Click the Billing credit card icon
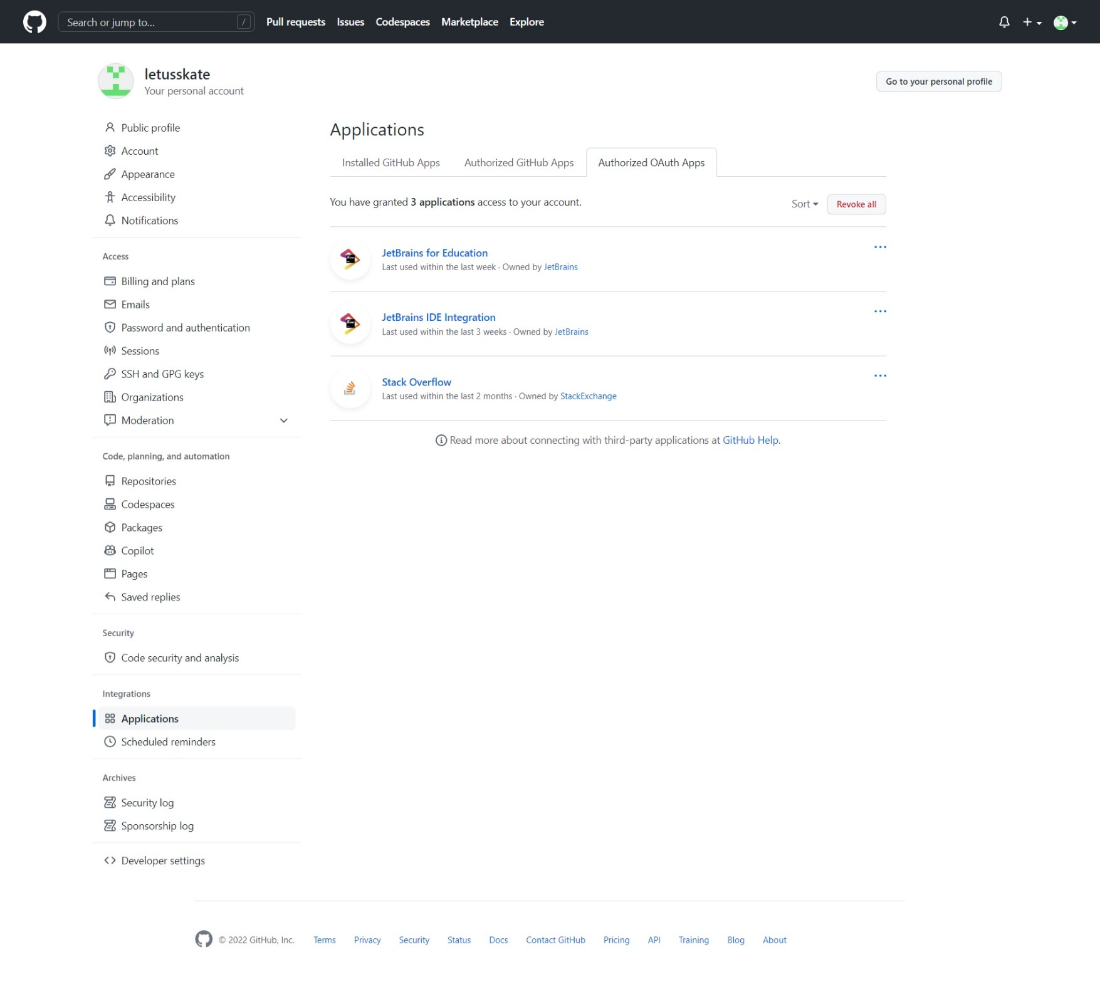Image resolution: width=1100 pixels, height=984 pixels. [x=109, y=281]
